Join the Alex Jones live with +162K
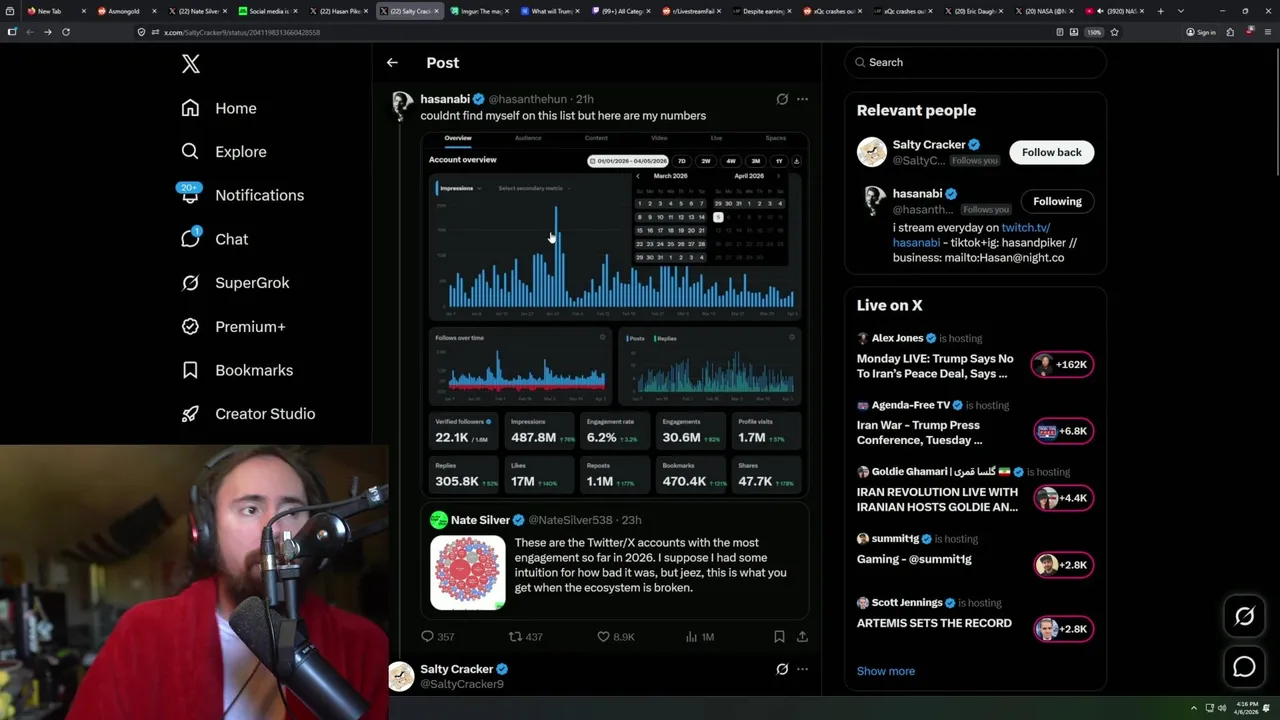Viewport: 1280px width, 720px height. 1062,365
